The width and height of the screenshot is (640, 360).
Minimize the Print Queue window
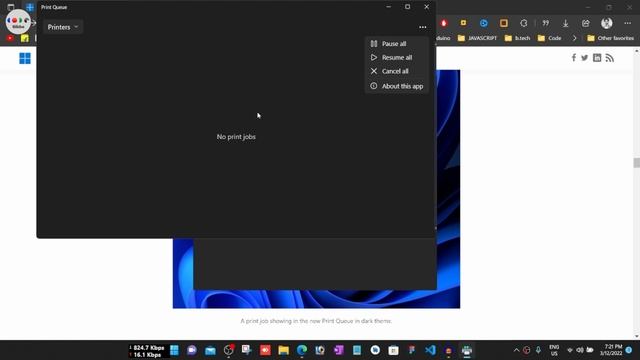pos(389,7)
